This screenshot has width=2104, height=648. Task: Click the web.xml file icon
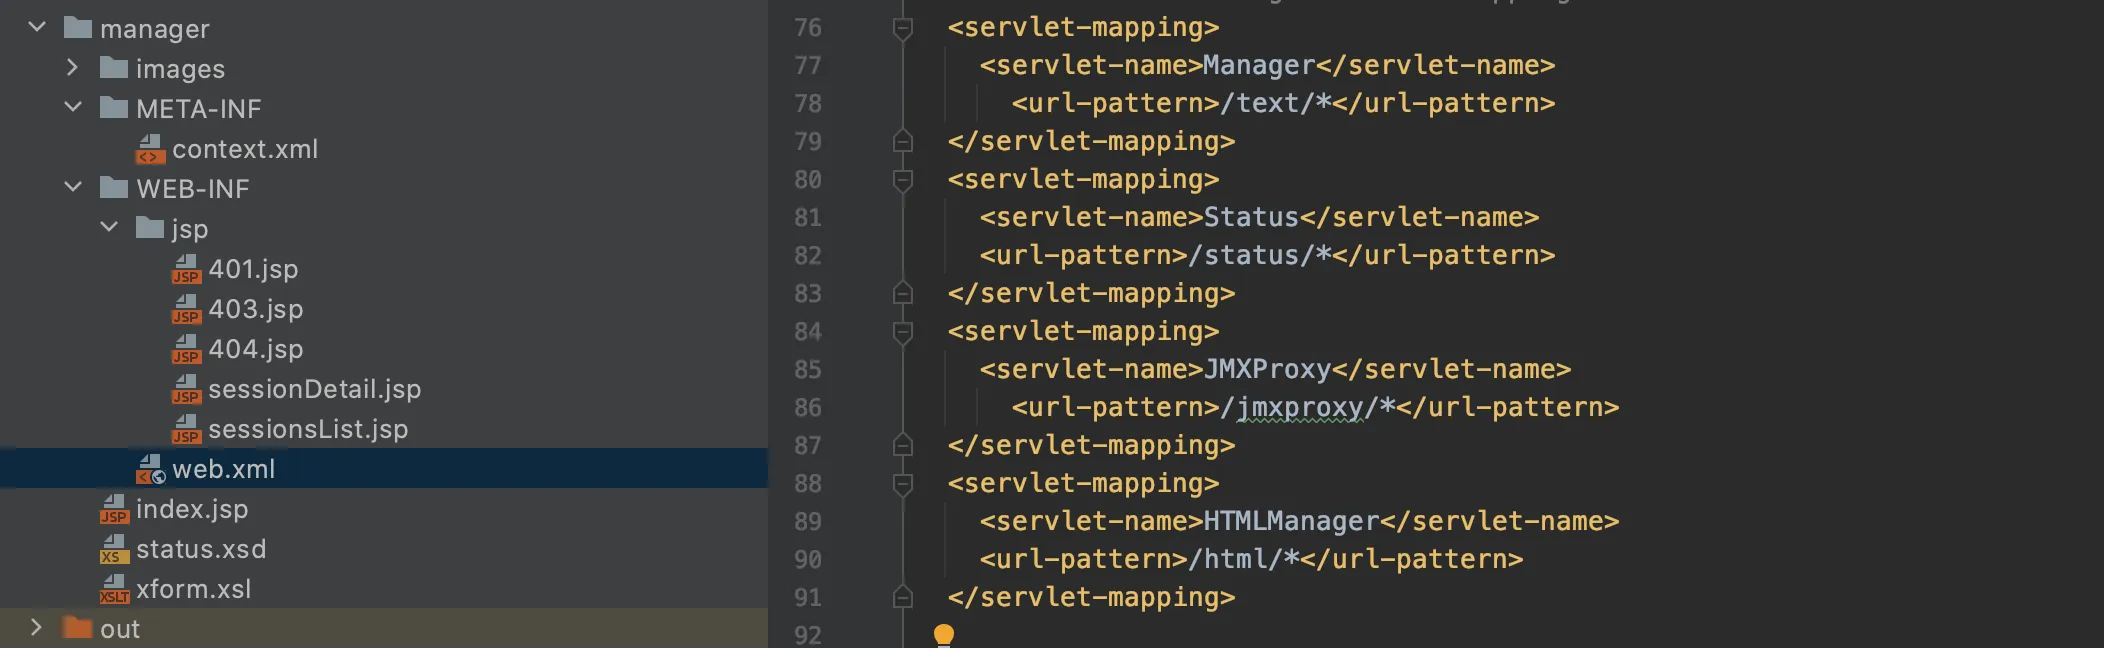coord(150,468)
